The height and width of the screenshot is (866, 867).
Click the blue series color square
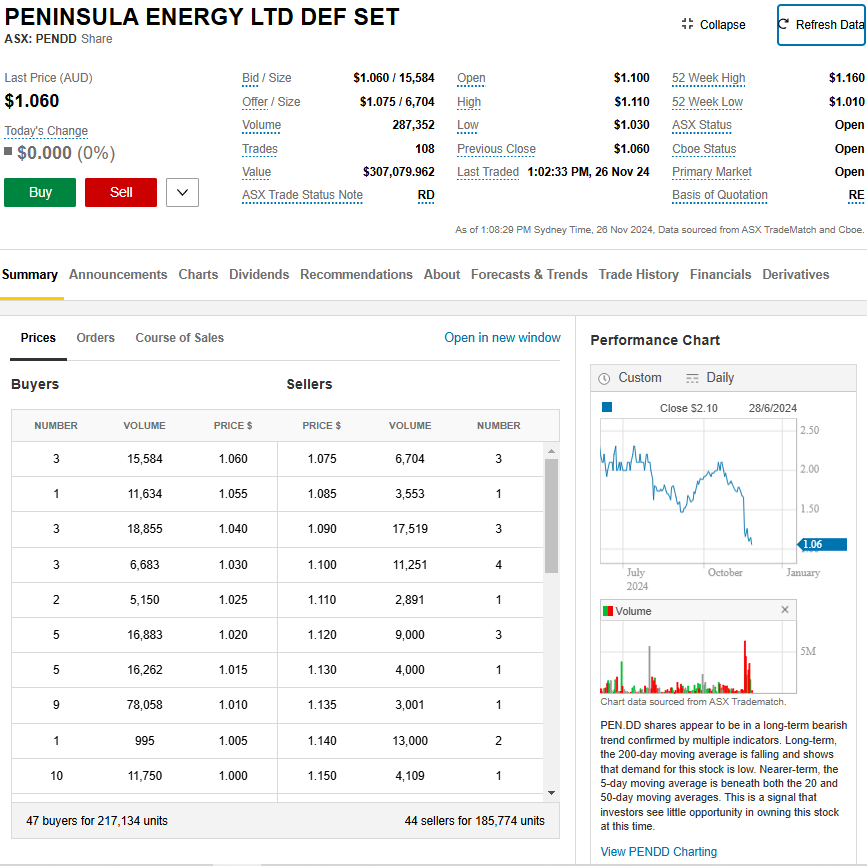point(607,408)
